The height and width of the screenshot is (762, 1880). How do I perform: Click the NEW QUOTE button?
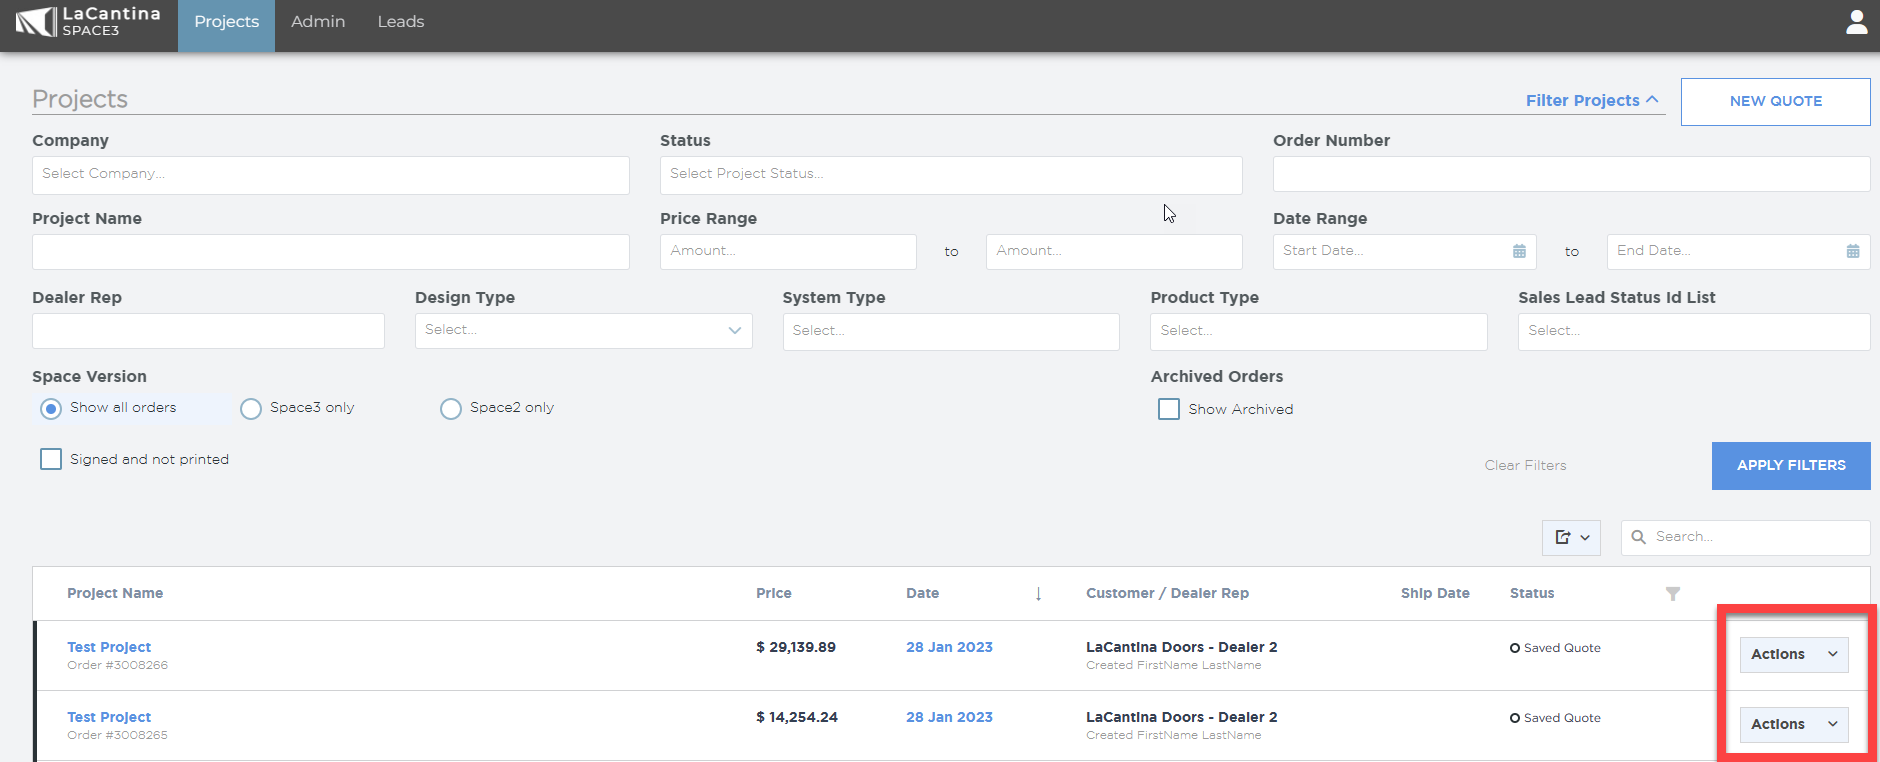1776,102
